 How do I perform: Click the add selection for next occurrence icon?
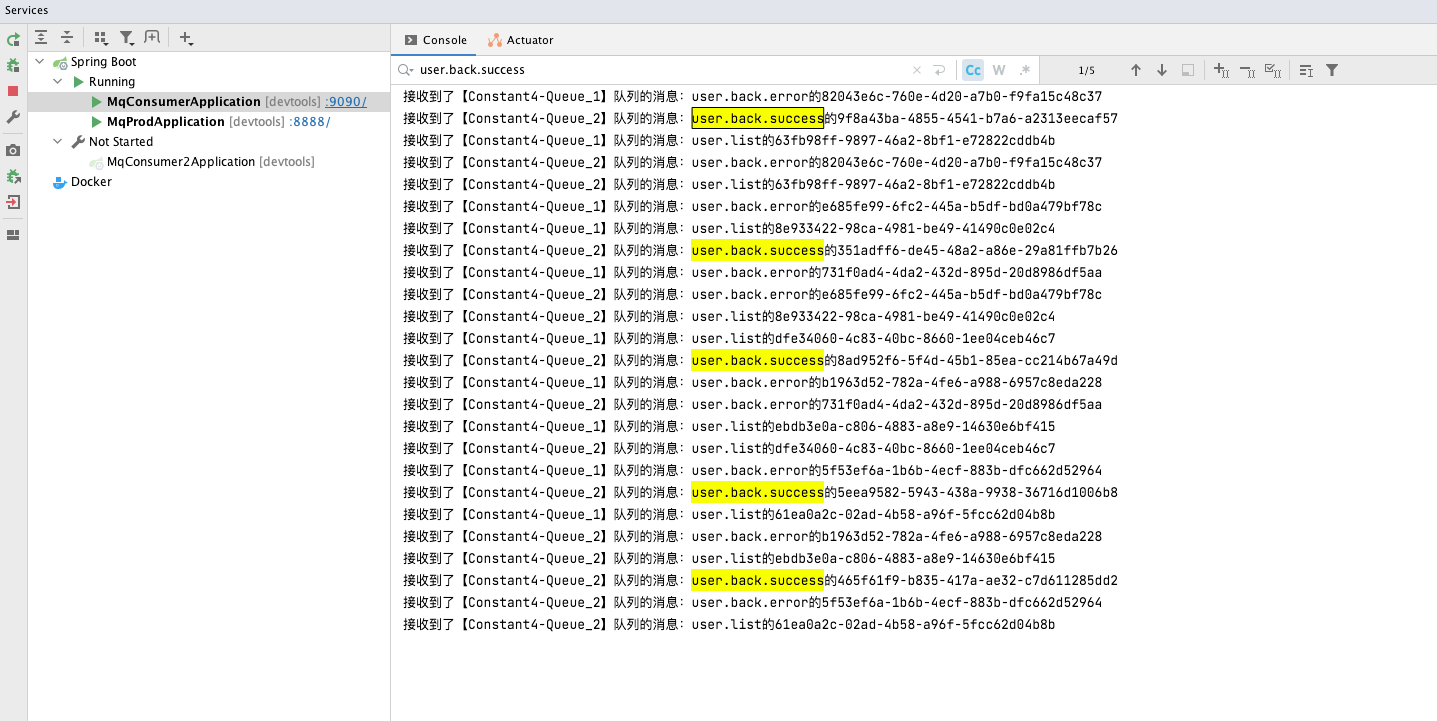click(x=1221, y=70)
